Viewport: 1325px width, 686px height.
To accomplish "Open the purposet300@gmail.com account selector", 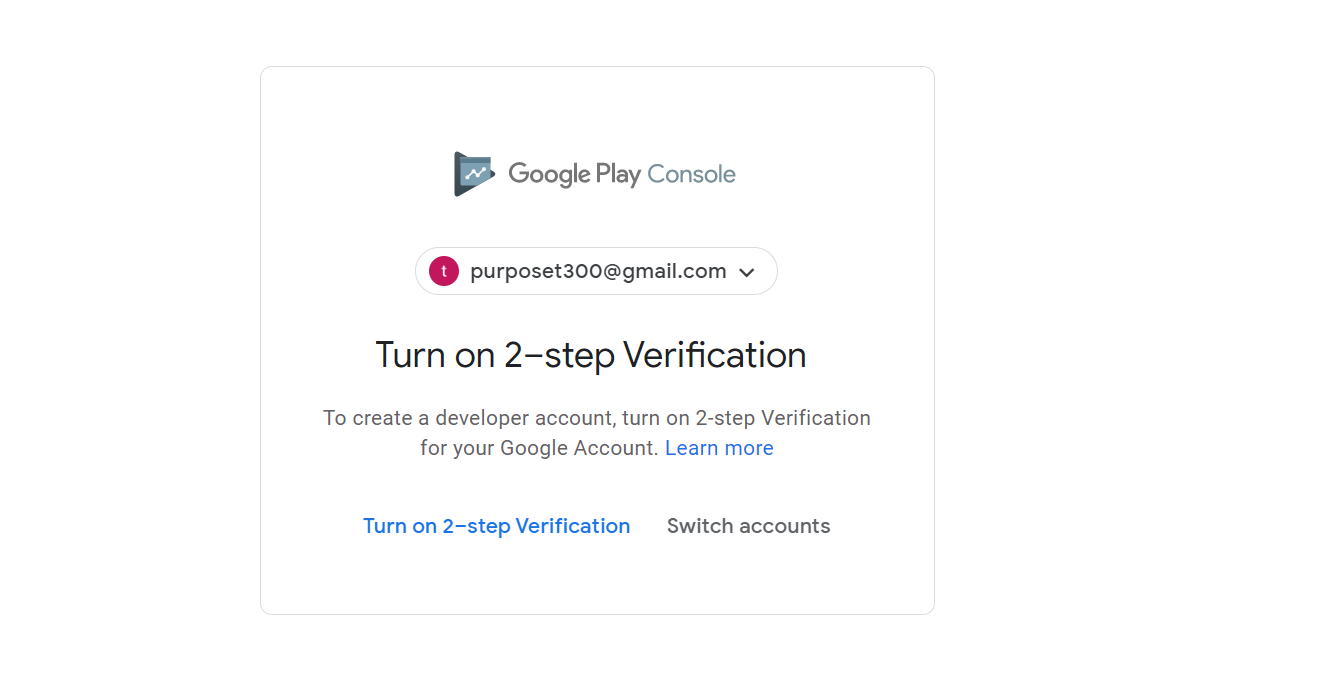I will pos(596,271).
